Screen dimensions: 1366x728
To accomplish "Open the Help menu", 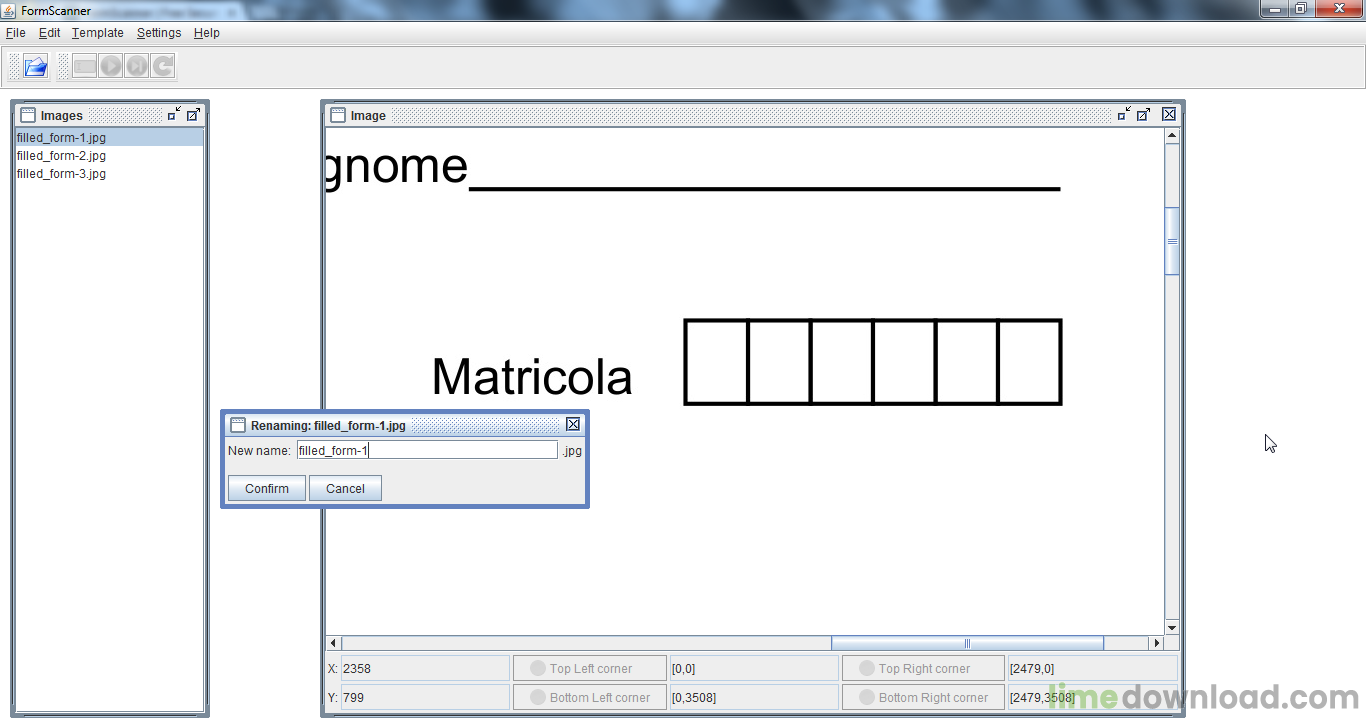I will pyautogui.click(x=207, y=33).
